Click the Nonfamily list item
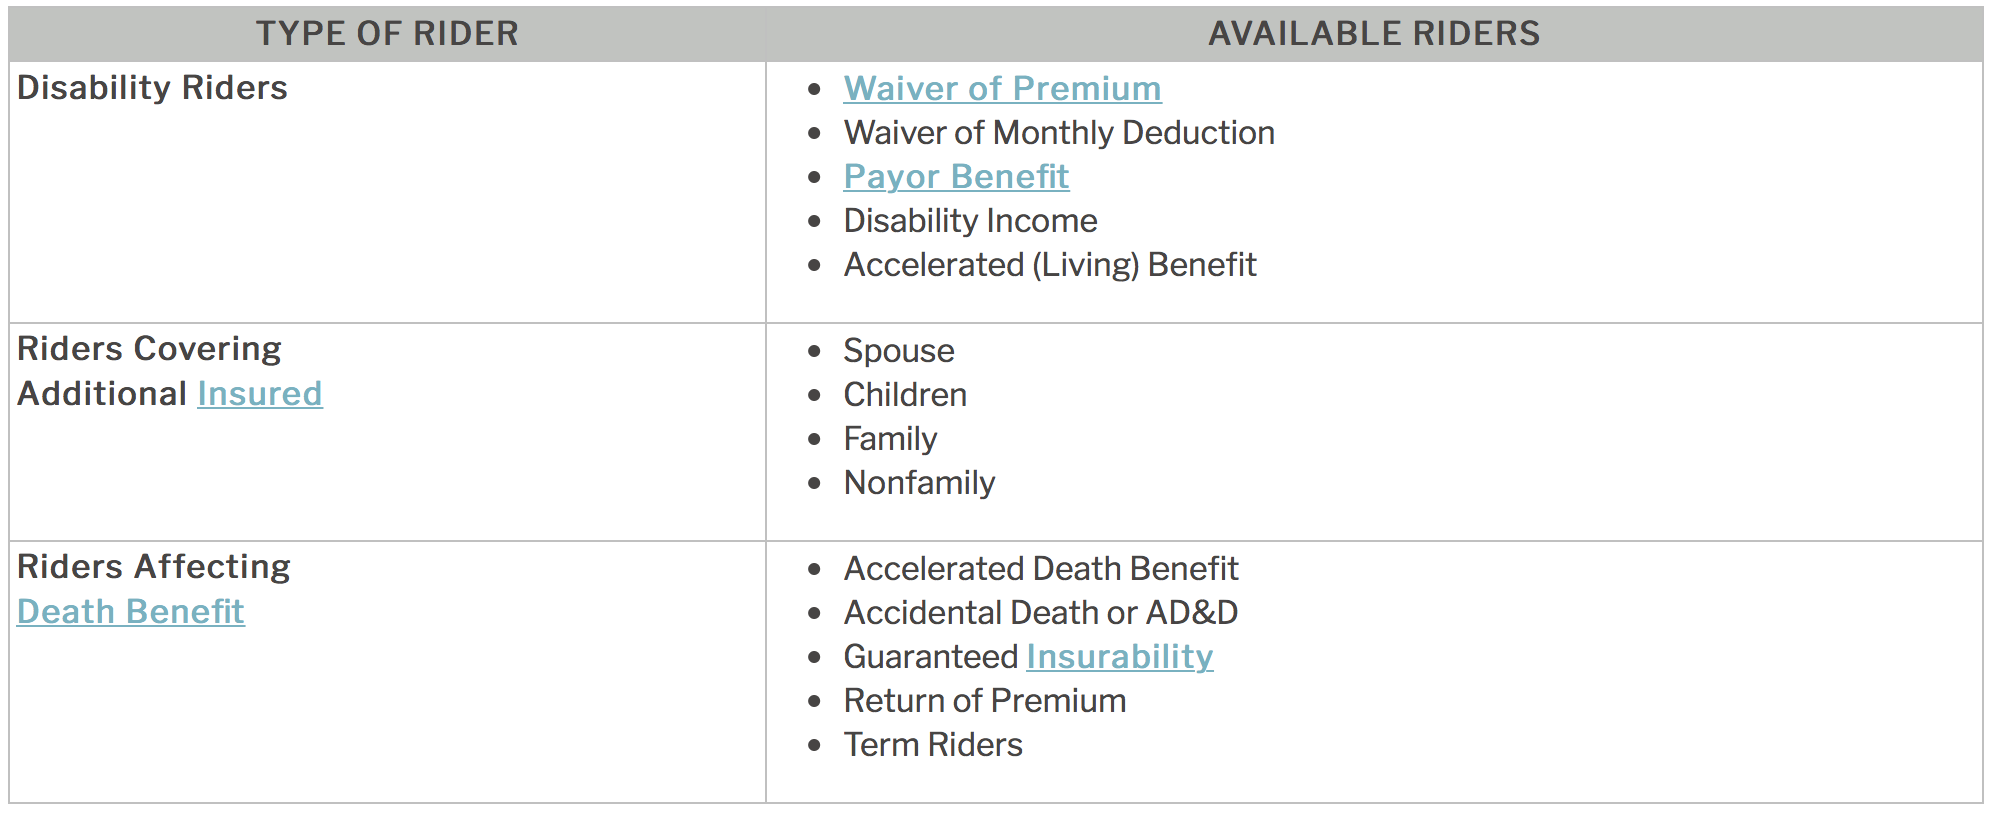Image resolution: width=1990 pixels, height=816 pixels. [919, 482]
